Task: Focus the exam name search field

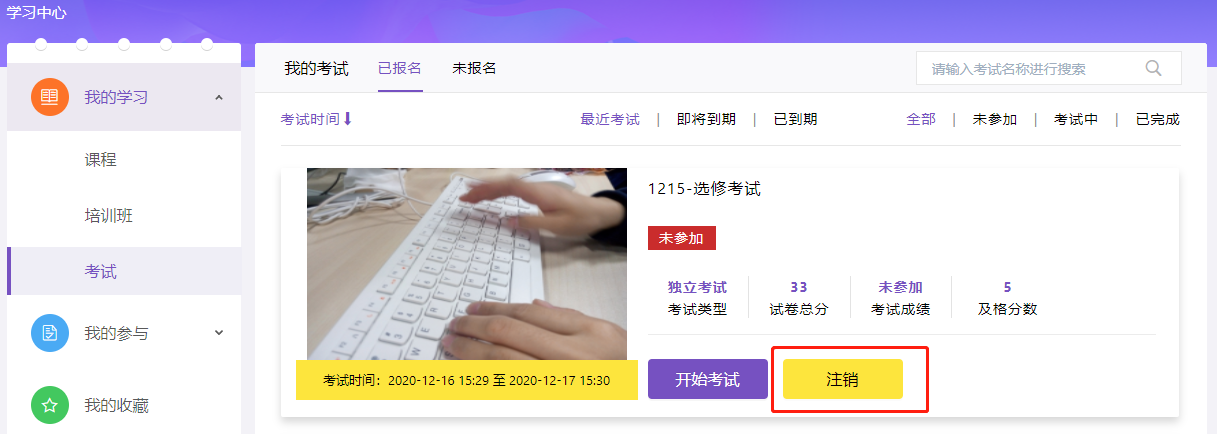Action: 1030,68
